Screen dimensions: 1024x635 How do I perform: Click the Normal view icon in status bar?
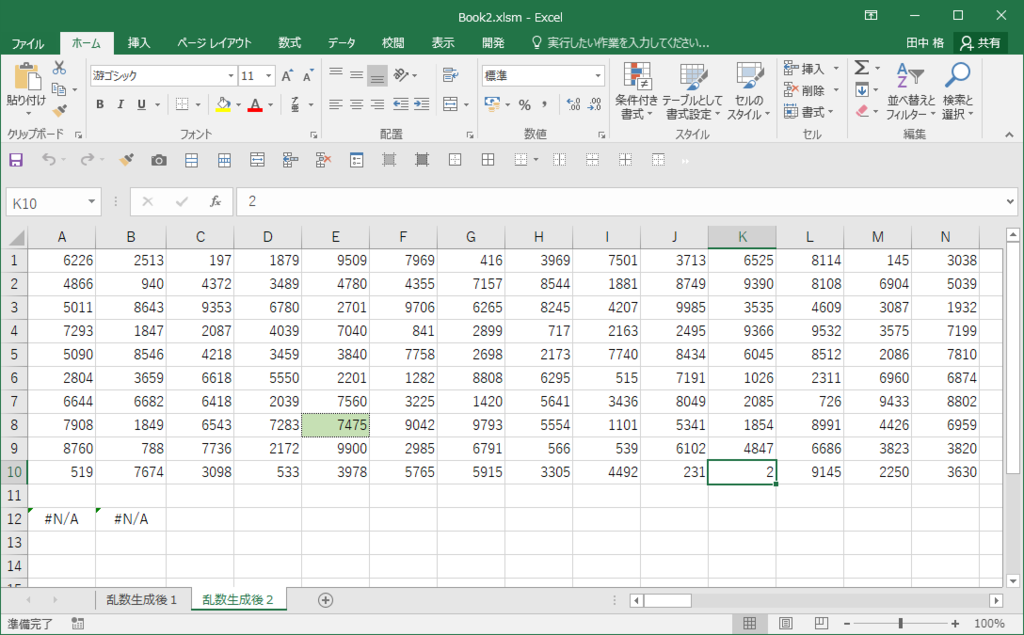pos(750,623)
